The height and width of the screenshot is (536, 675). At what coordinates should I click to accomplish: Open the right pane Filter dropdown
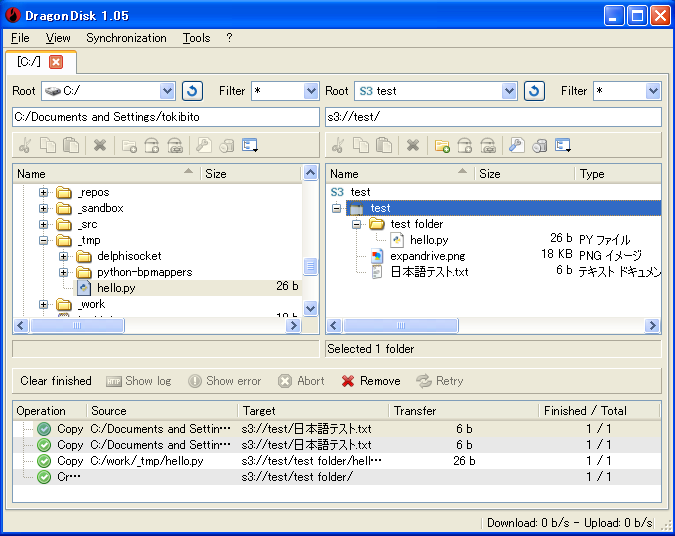click(653, 91)
